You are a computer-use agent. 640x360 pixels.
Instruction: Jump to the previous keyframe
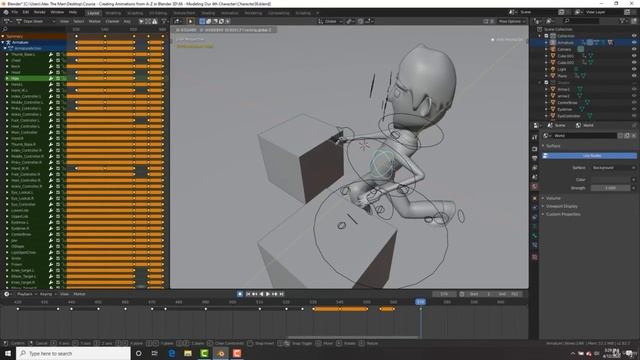pos(255,294)
